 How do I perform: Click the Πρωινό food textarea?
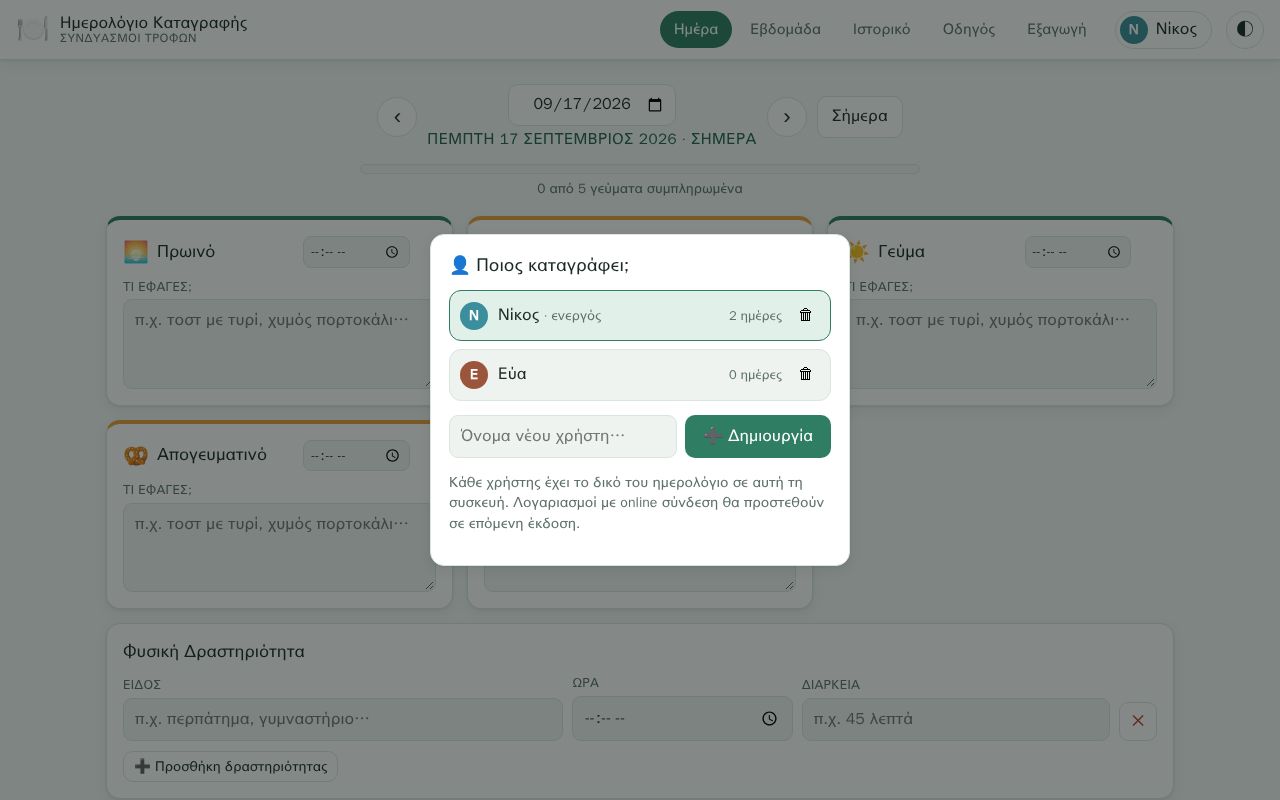[279, 344]
